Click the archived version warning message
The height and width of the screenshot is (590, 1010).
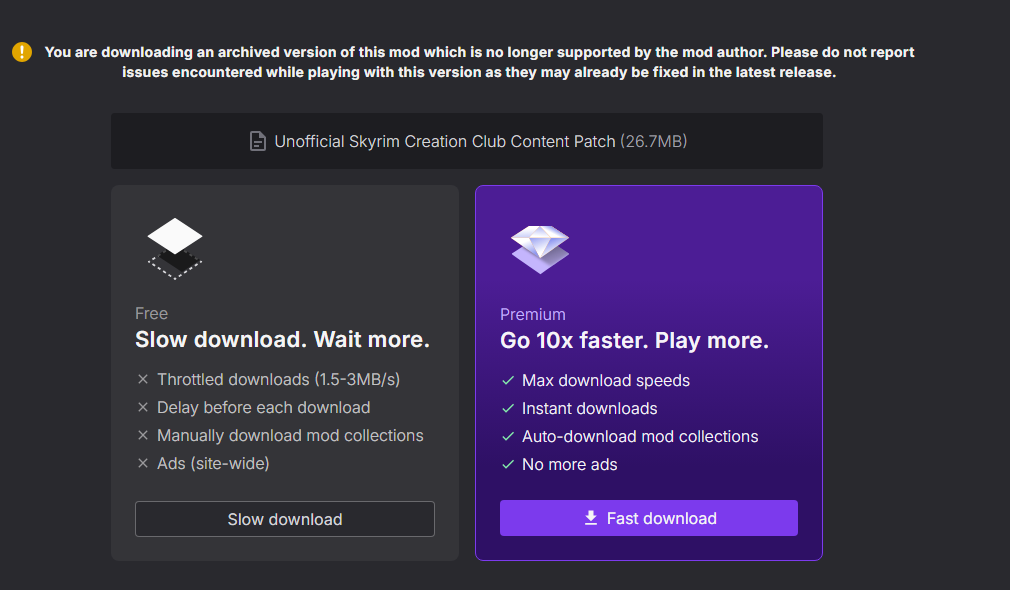click(479, 62)
